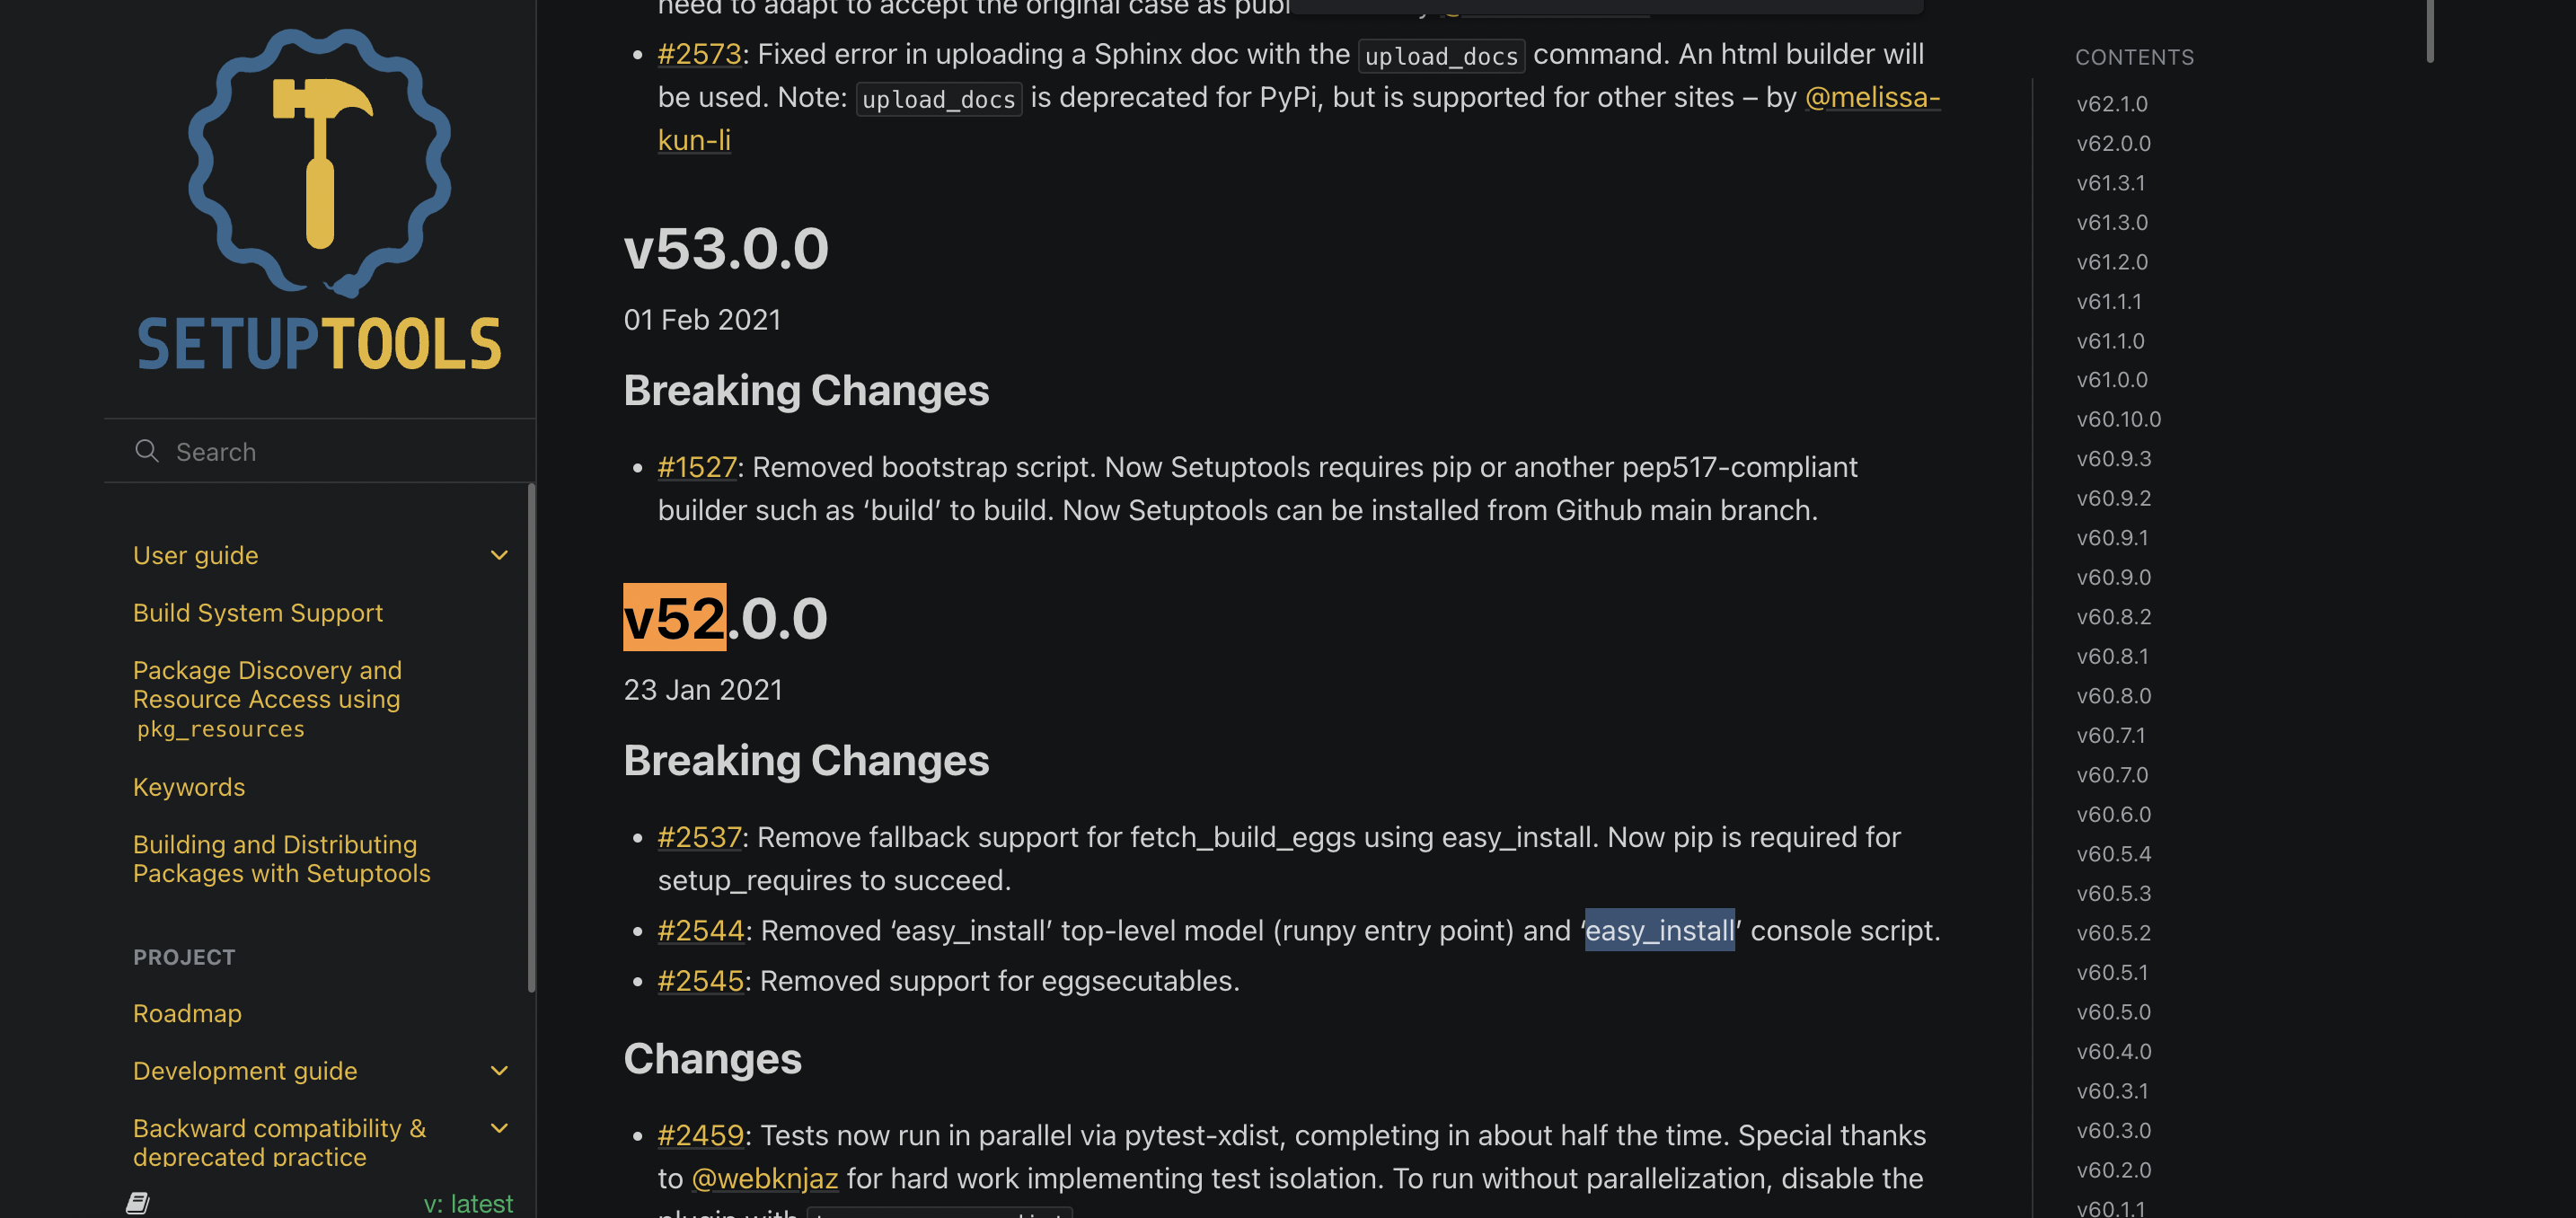Click the page scrollbar thumb at top right
2576x1218 pixels.
coord(2429,30)
